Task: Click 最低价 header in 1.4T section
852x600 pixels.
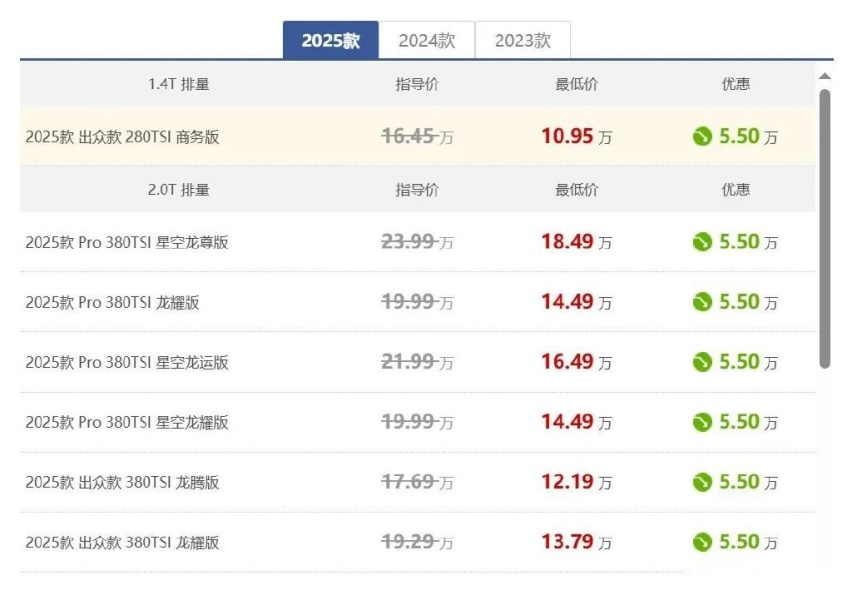Action: [x=577, y=84]
